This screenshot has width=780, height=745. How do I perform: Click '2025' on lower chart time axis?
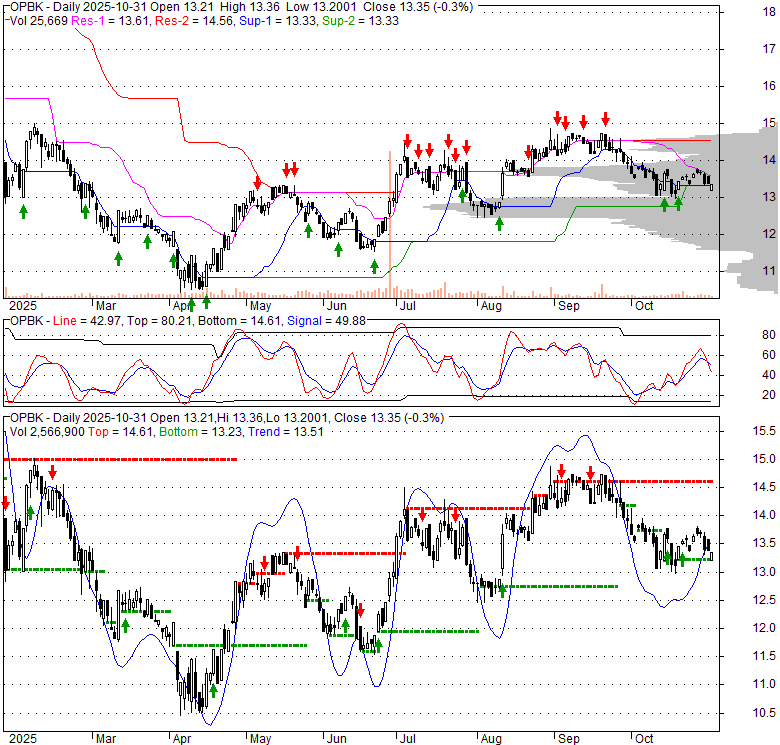click(23, 739)
